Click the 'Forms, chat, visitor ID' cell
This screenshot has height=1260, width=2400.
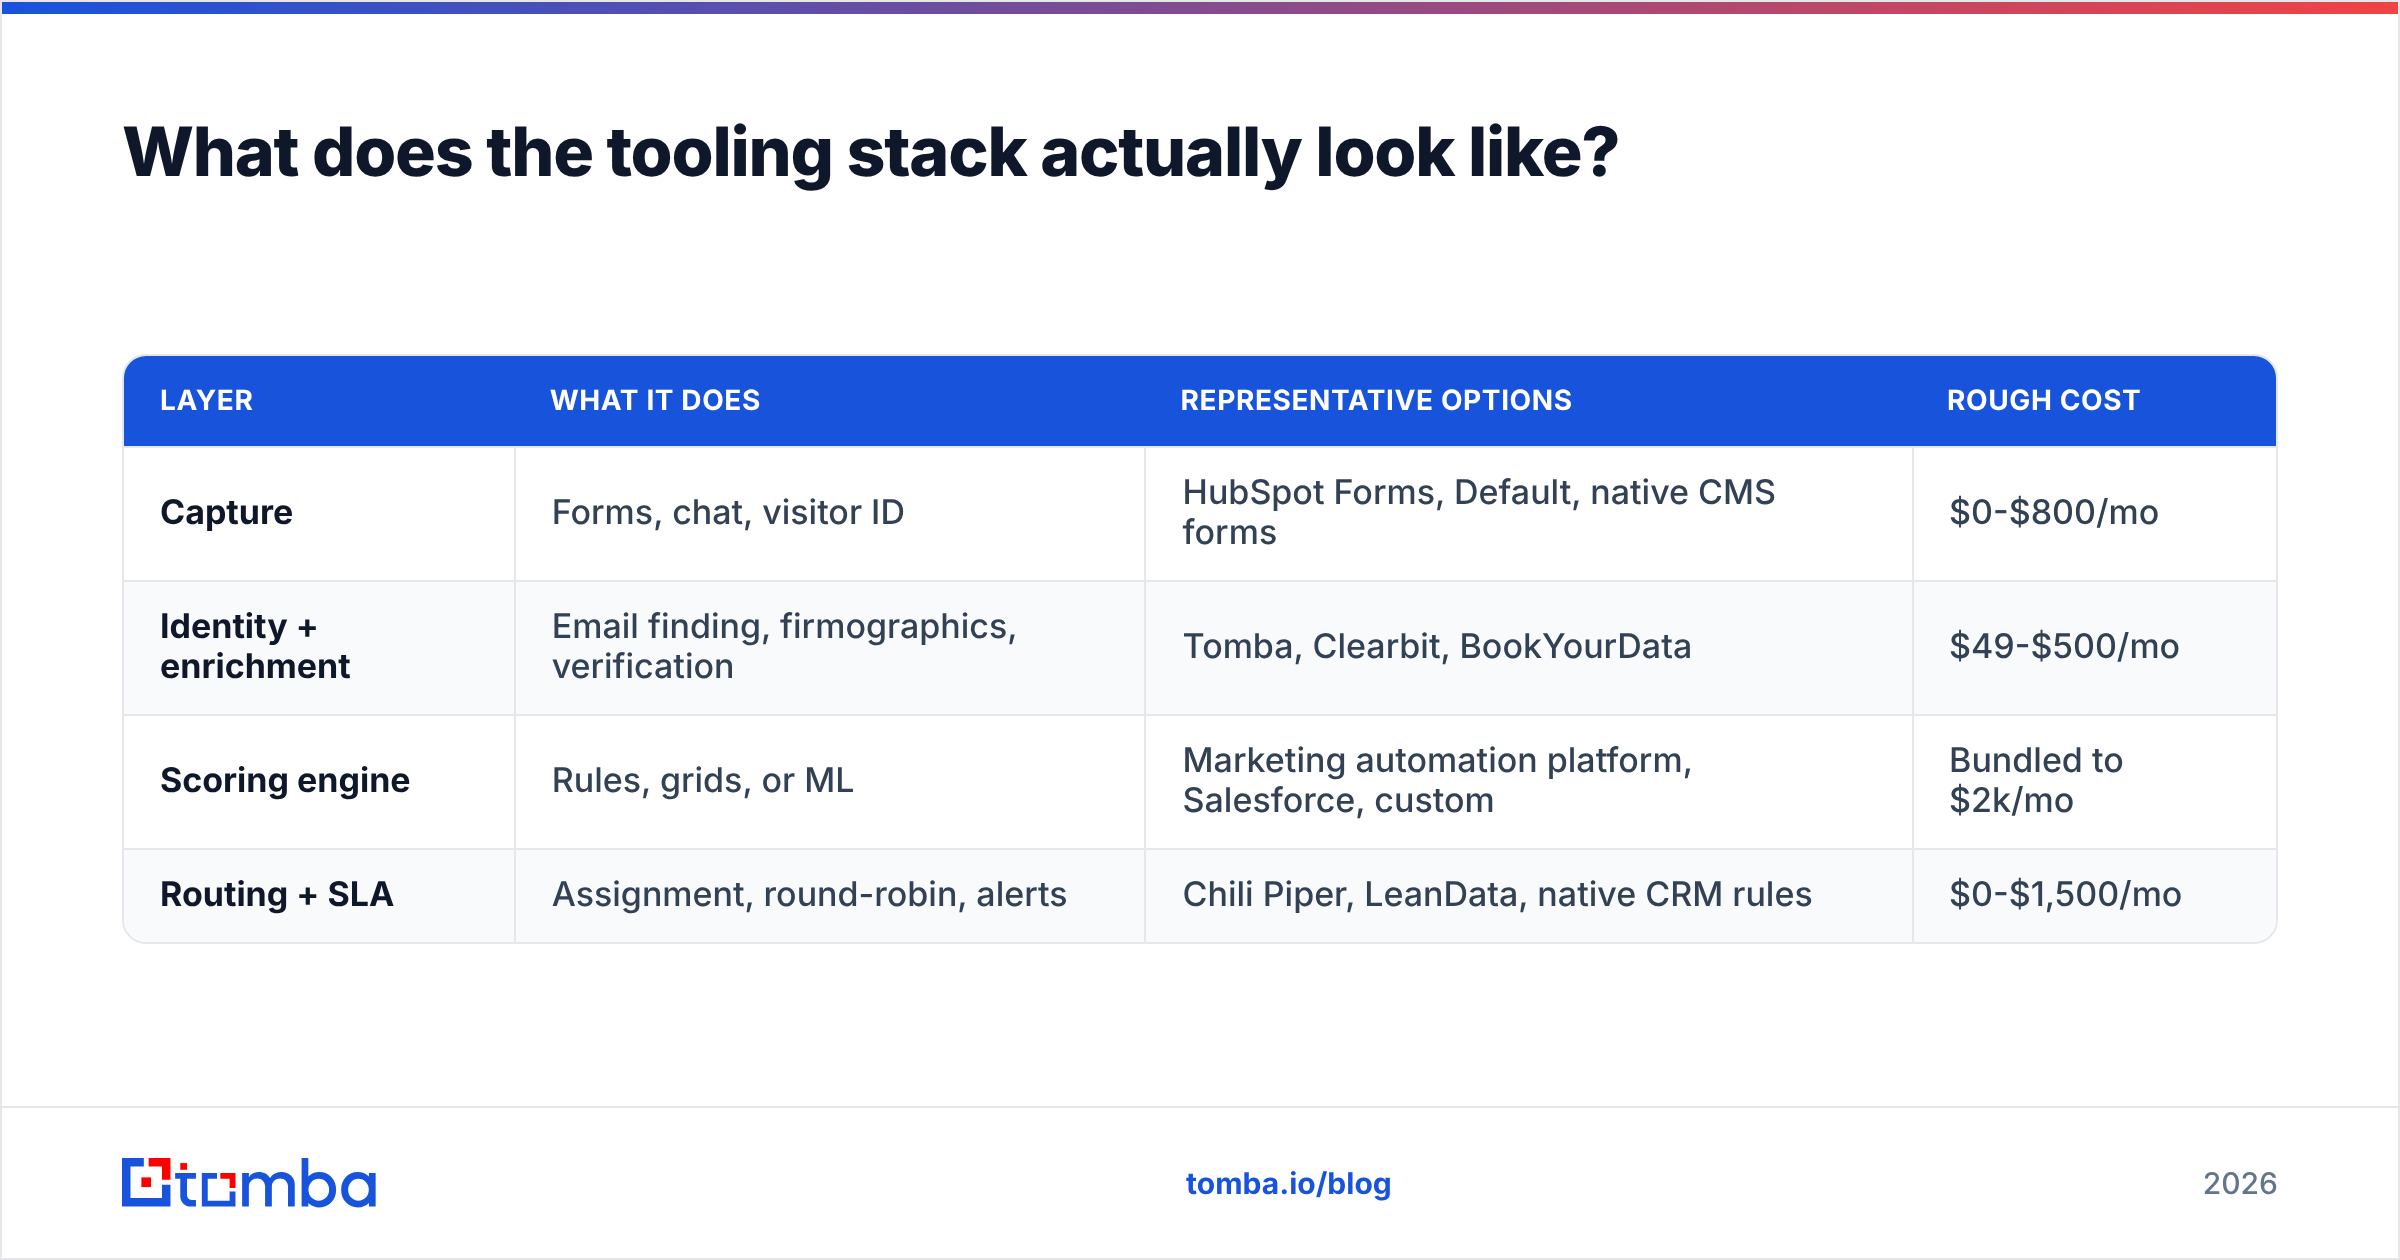pos(830,513)
